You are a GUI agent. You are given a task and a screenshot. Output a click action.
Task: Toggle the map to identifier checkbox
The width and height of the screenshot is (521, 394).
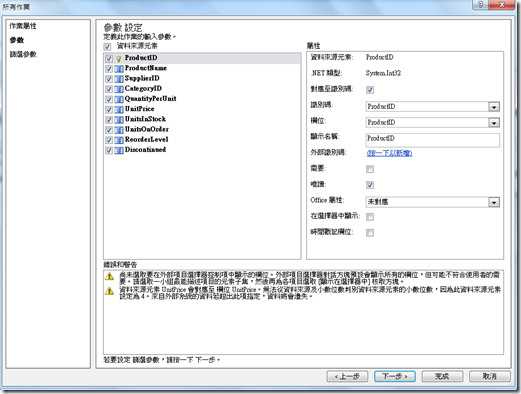click(370, 90)
